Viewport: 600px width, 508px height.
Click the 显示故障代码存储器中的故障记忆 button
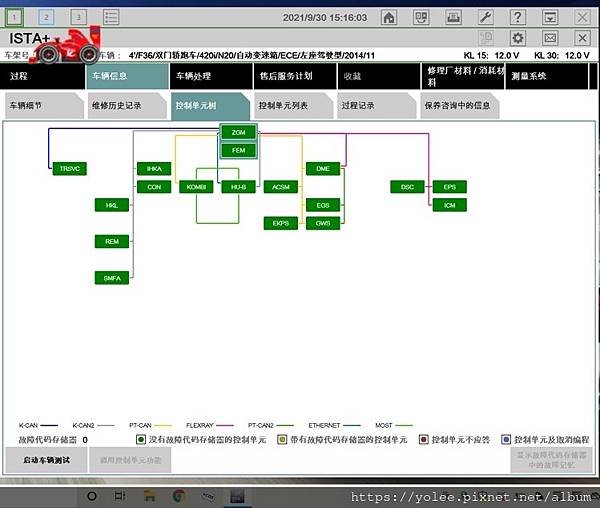(551, 460)
